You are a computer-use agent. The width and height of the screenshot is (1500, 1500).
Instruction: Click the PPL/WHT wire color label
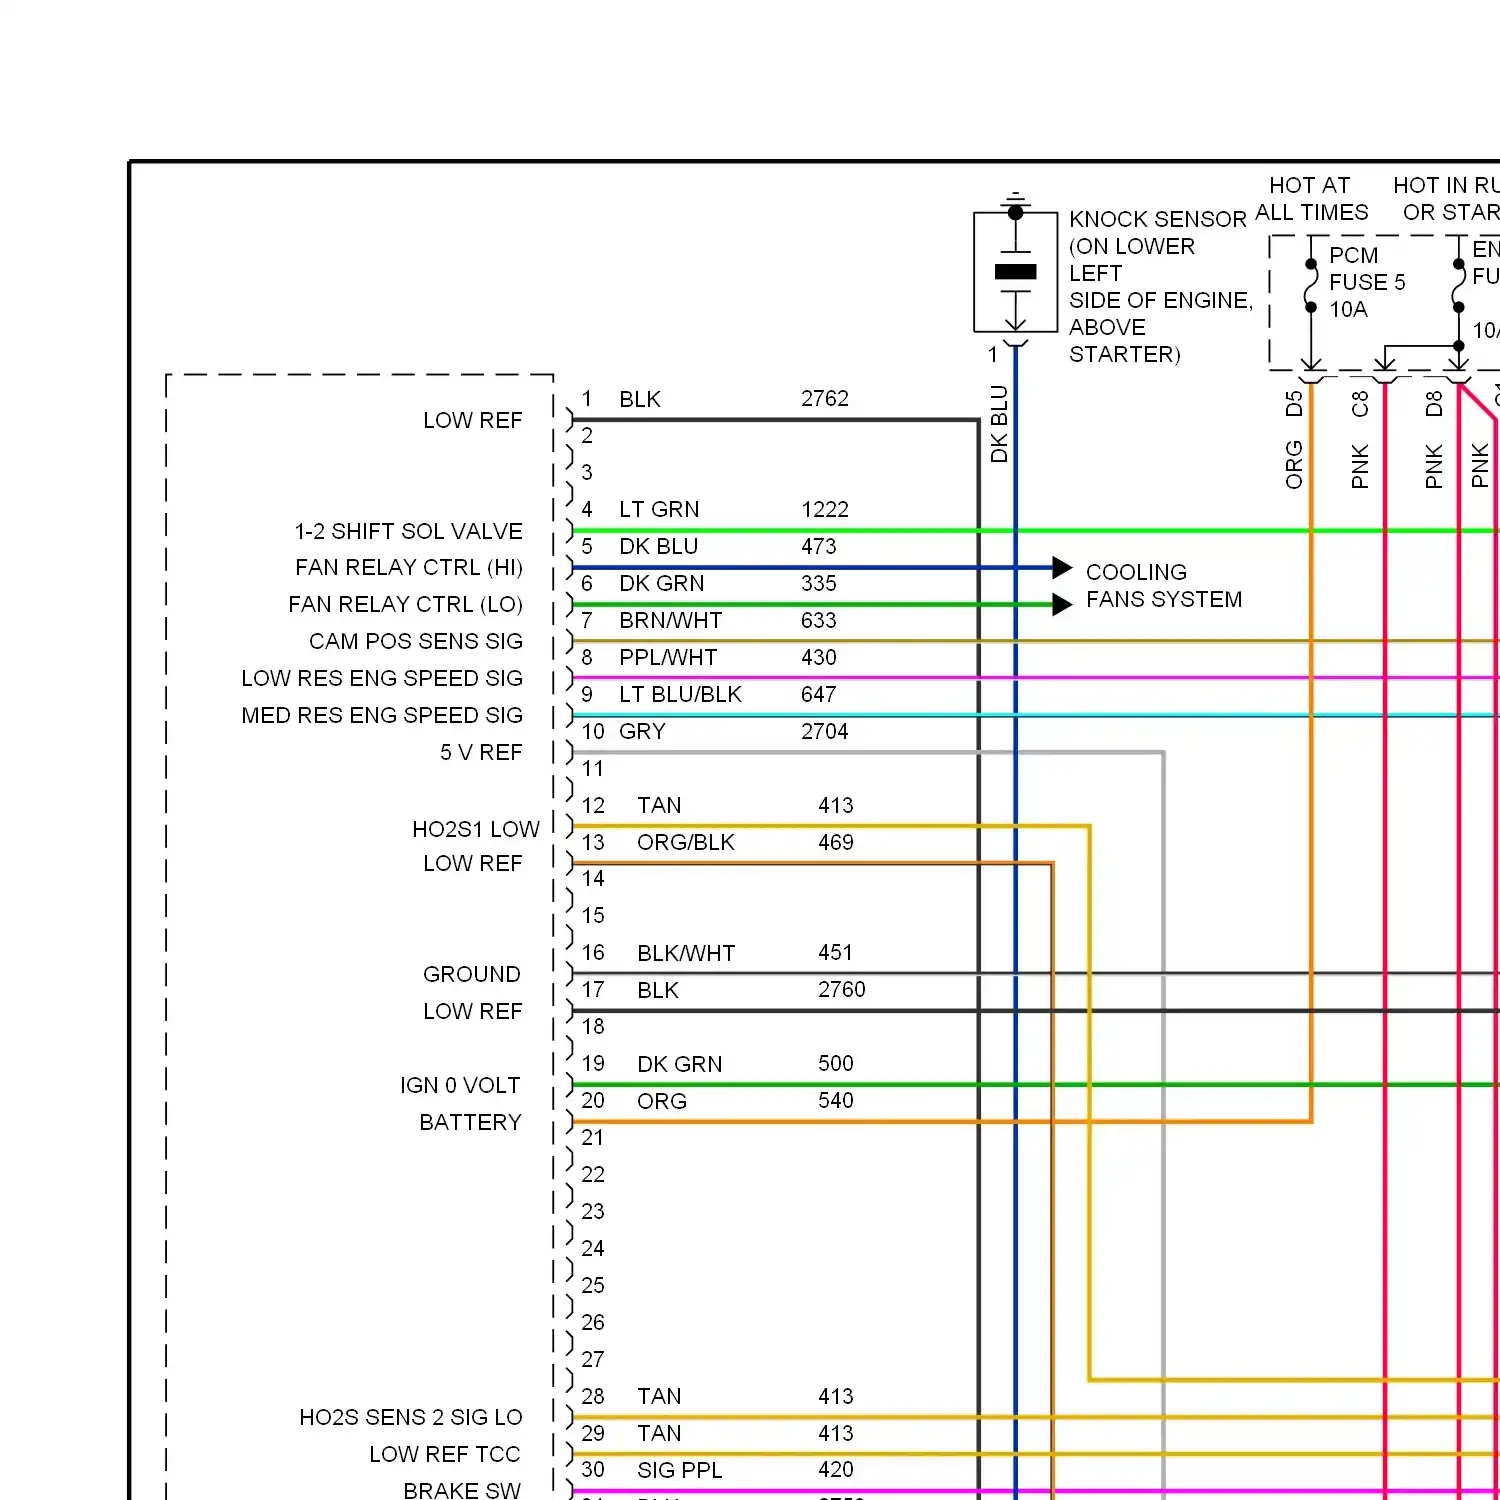point(668,658)
